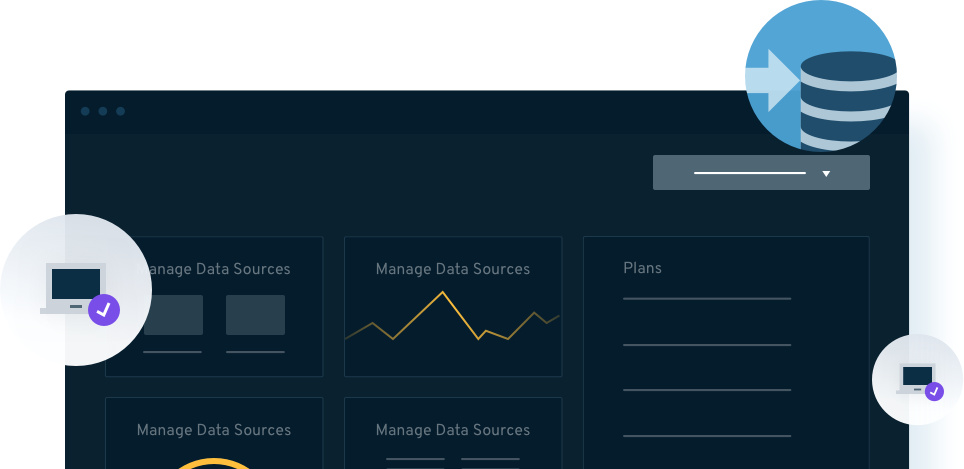Select the right gray thumbnail in data sources card
The width and height of the screenshot is (964, 469).
[255, 315]
